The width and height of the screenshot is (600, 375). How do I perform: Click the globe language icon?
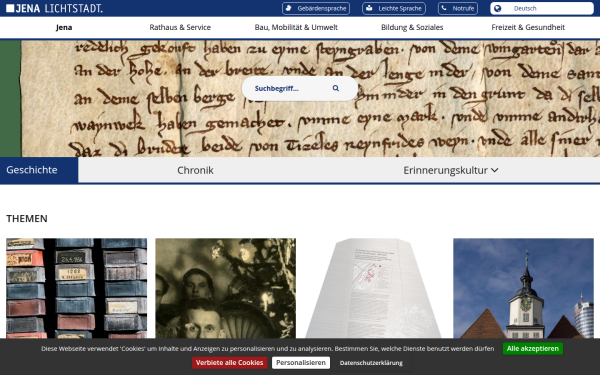tap(497, 8)
